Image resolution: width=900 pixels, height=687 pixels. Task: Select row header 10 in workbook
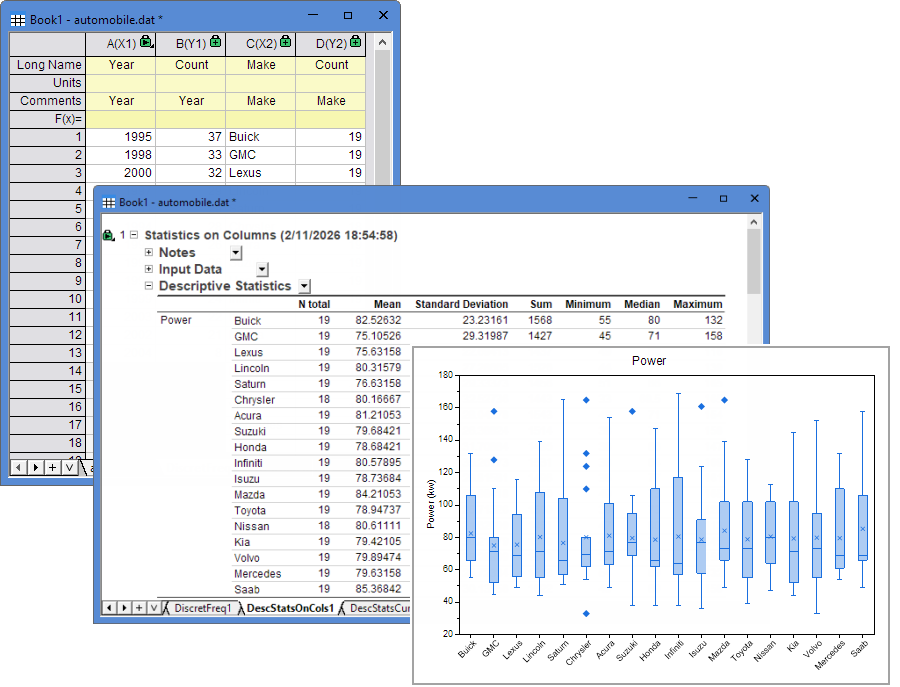point(48,298)
